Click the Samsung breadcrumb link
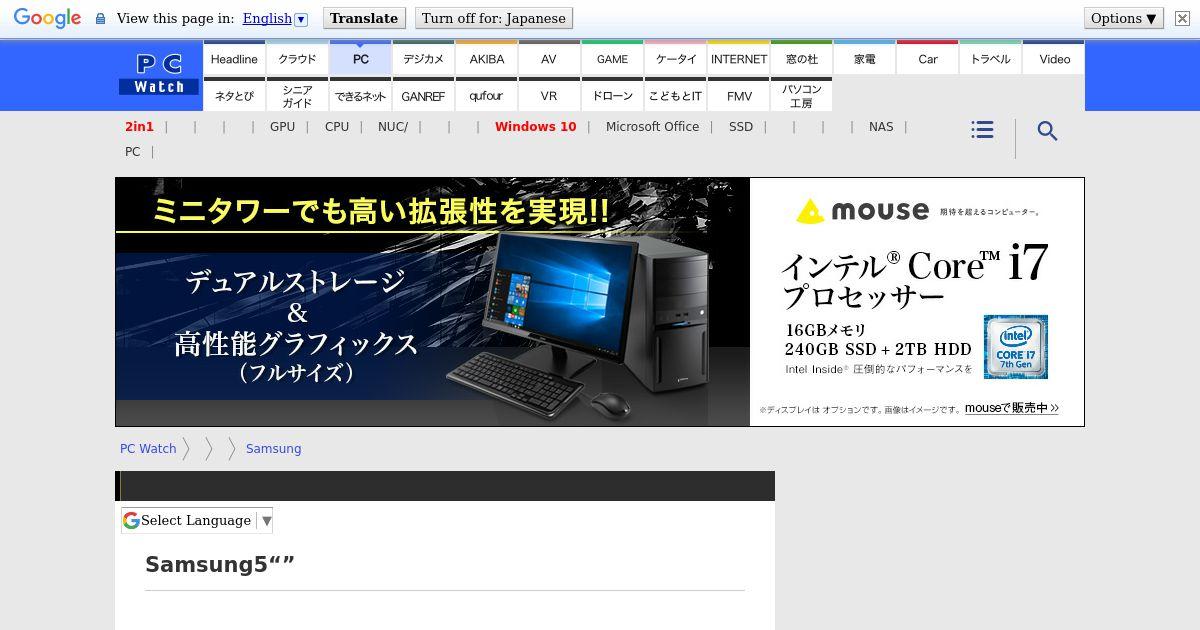 (273, 449)
